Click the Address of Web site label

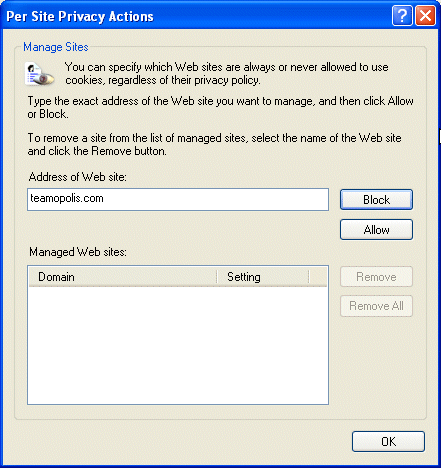pos(78,177)
